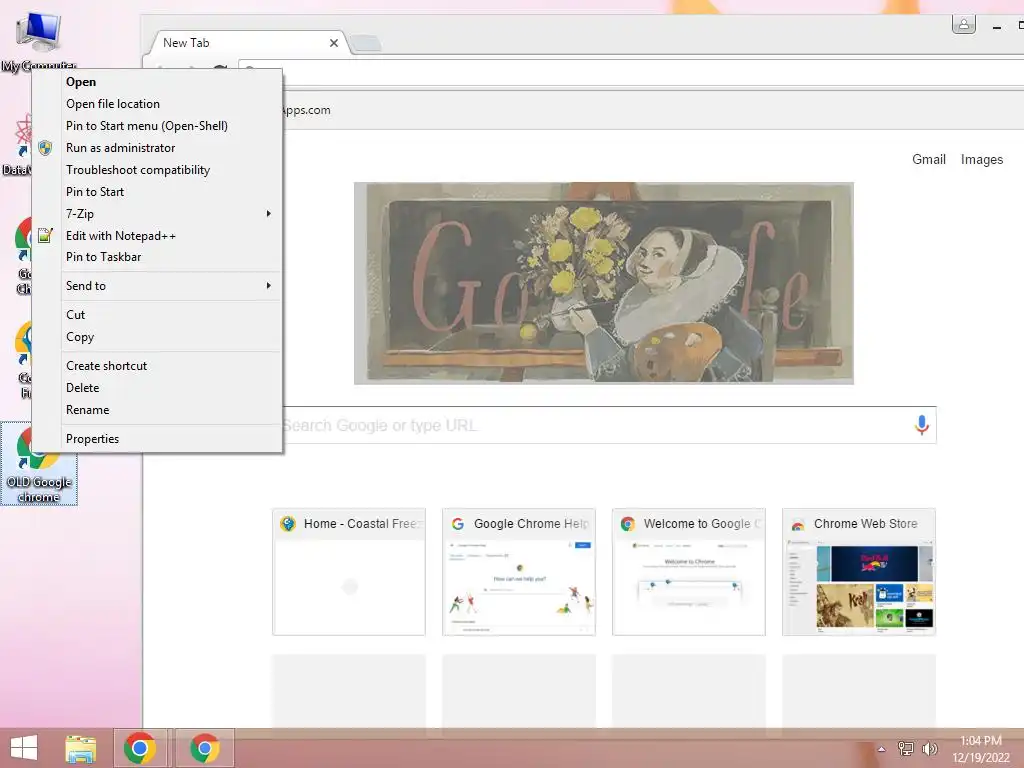1024x768 pixels.
Task: Click the Chrome address bar
Action: pos(630,72)
